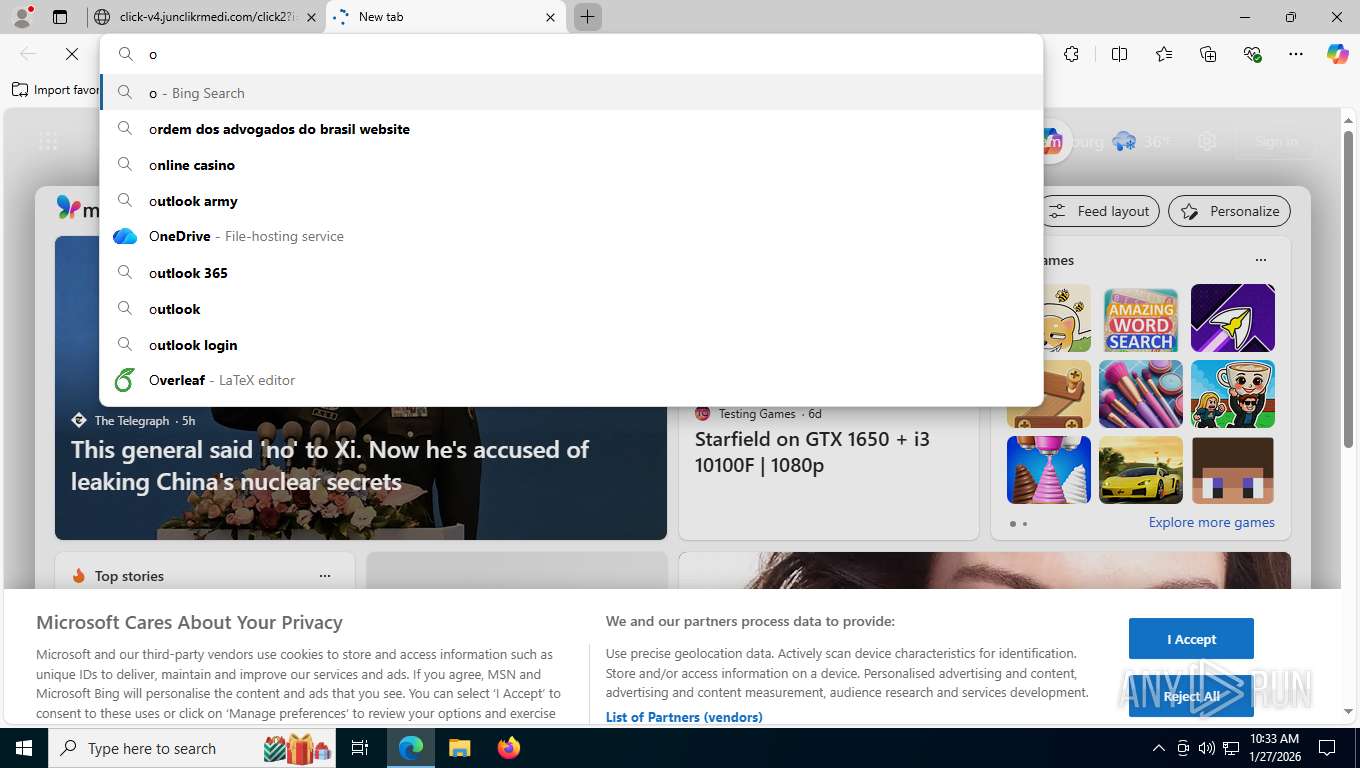Open the rocket game thumbnail

click(x=1232, y=318)
